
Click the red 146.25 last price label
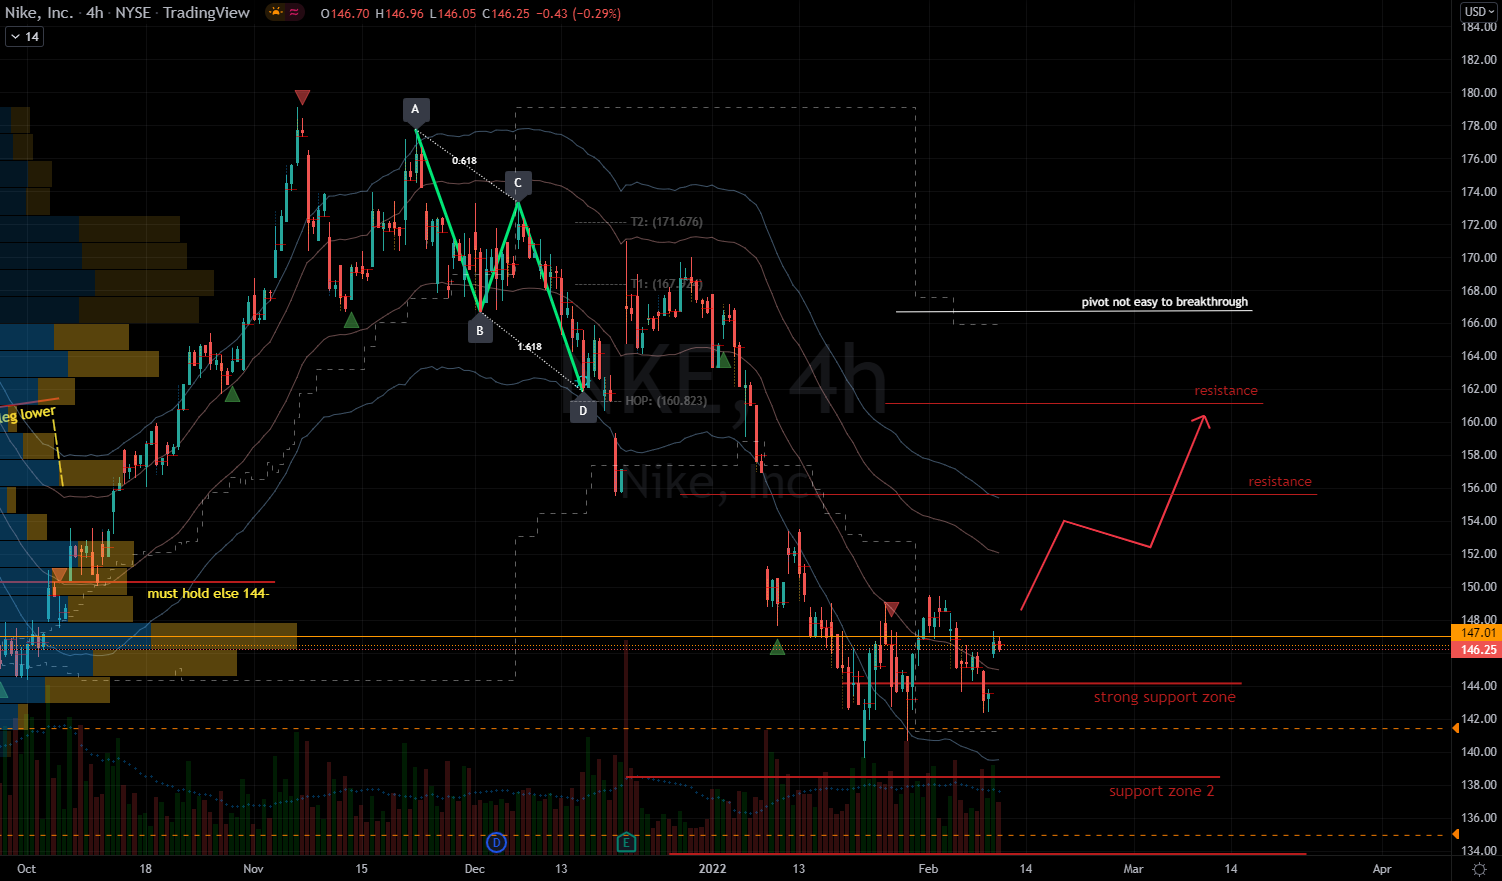coord(1476,650)
